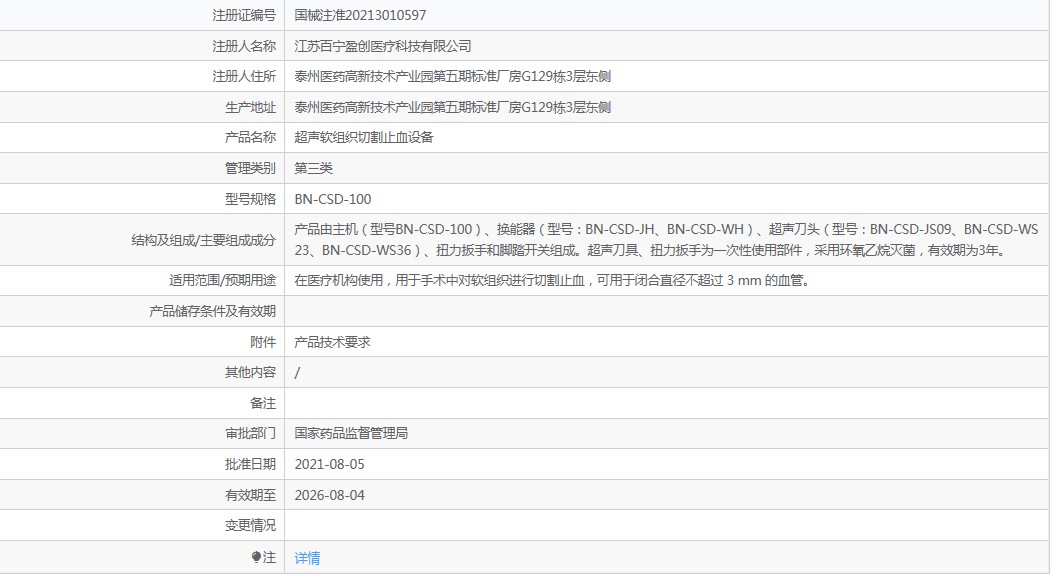
Task: Select registration number 国械注准20213010597
Action: click(360, 15)
